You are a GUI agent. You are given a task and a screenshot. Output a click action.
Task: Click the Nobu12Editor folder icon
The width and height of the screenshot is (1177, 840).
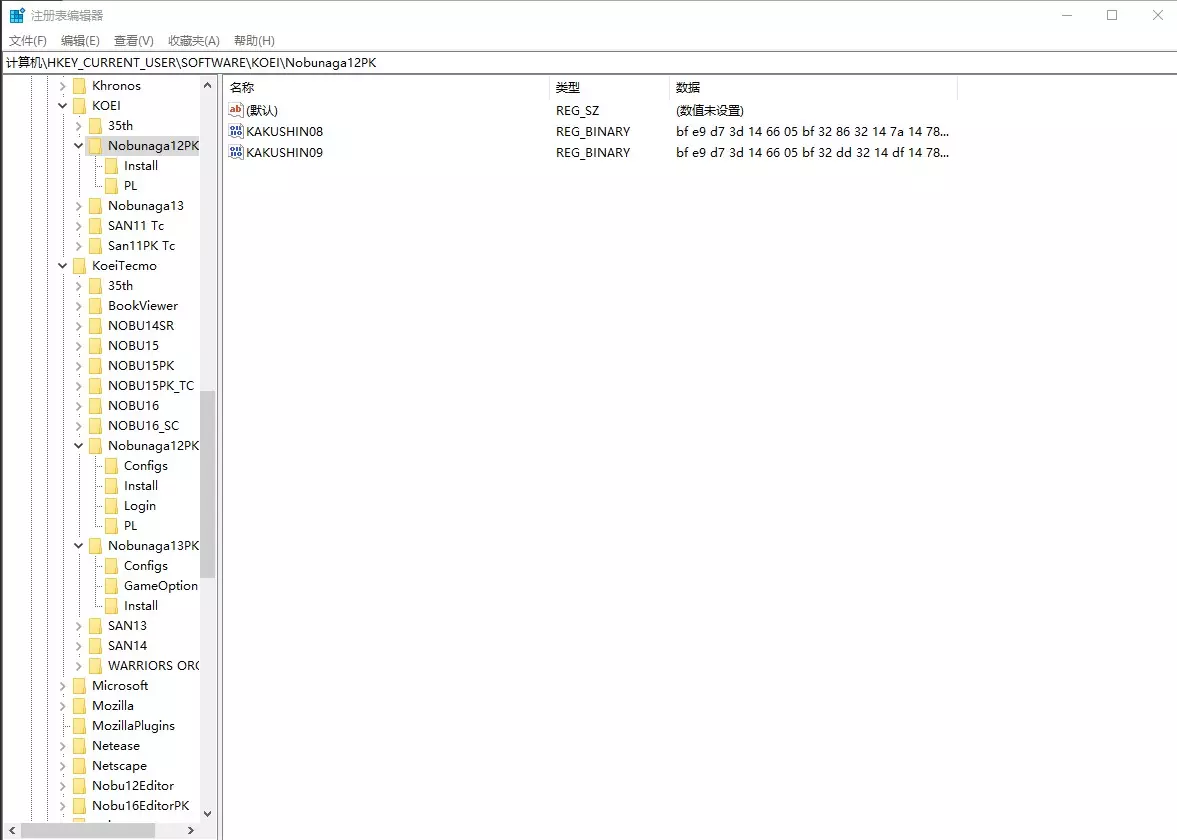80,786
